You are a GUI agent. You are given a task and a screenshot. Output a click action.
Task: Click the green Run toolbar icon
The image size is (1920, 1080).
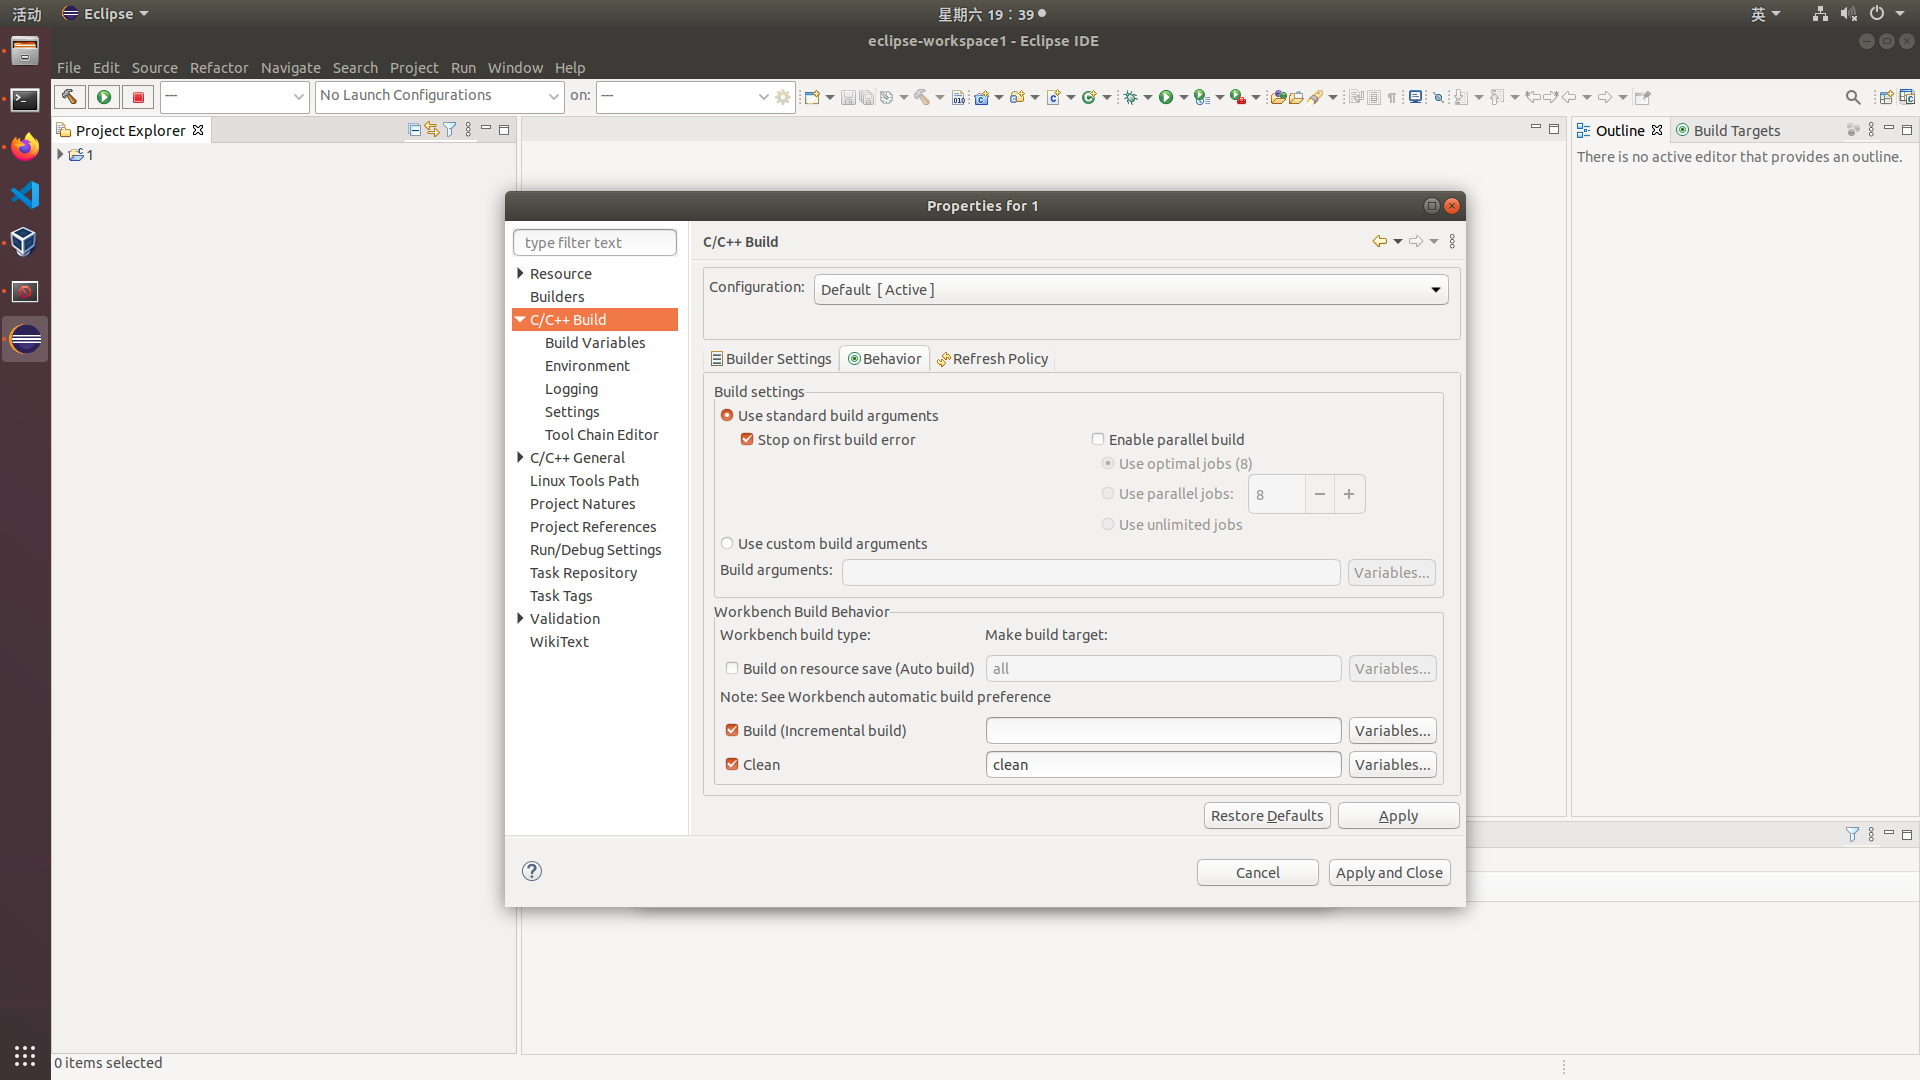(x=1166, y=97)
